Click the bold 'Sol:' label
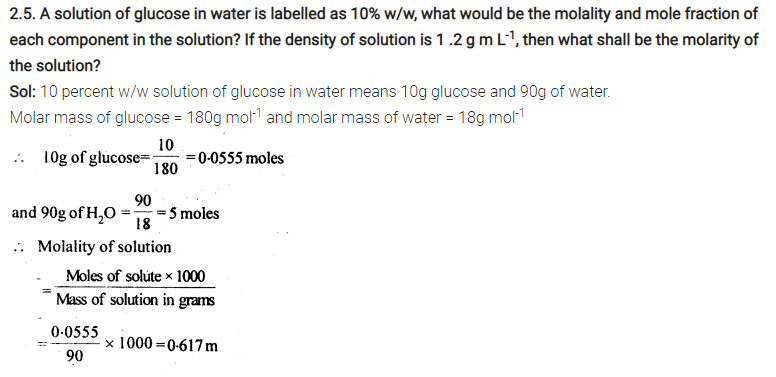The width and height of the screenshot is (776, 377). pyautogui.click(x=22, y=92)
